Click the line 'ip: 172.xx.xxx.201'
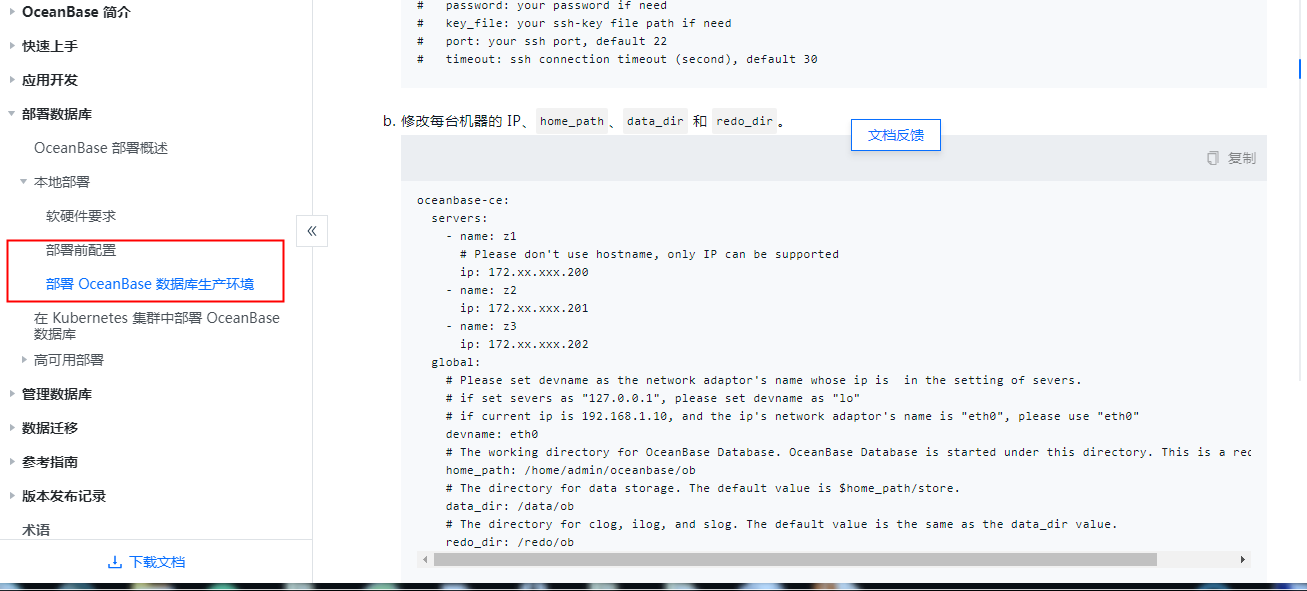The height and width of the screenshot is (591, 1307). [x=524, y=308]
